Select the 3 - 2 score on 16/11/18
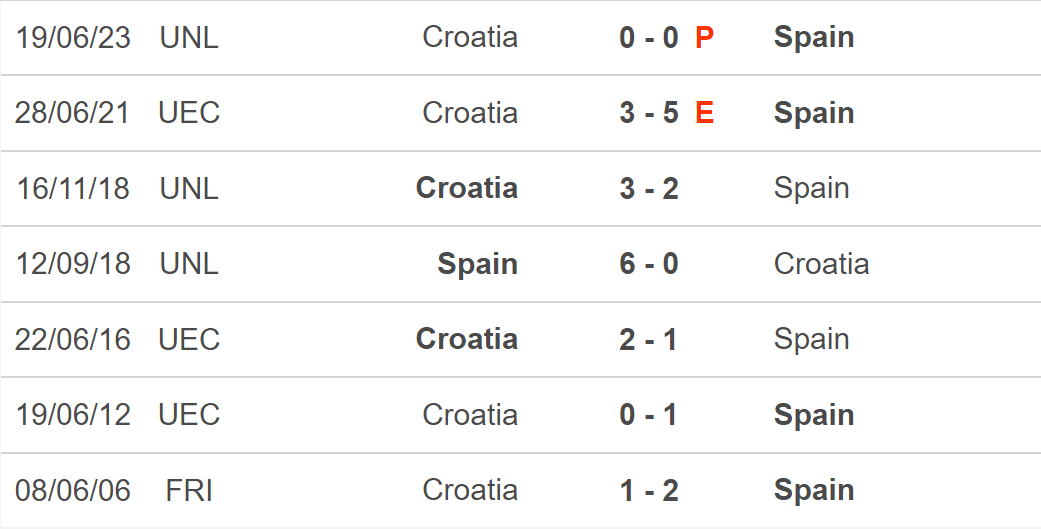Viewport: 1041px width, 529px height. 649,189
